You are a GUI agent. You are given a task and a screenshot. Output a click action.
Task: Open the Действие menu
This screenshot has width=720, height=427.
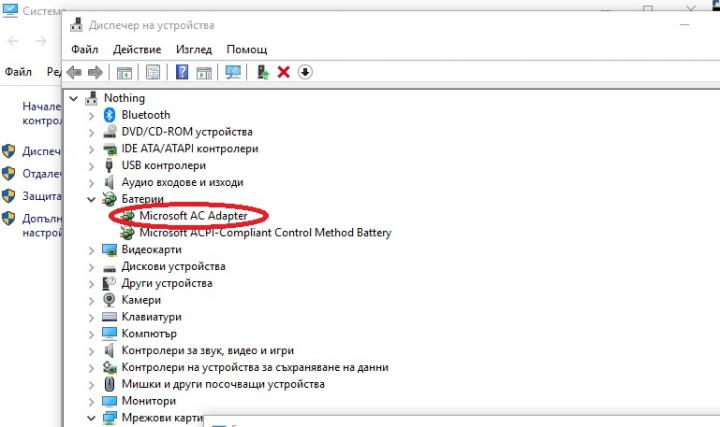tap(137, 49)
